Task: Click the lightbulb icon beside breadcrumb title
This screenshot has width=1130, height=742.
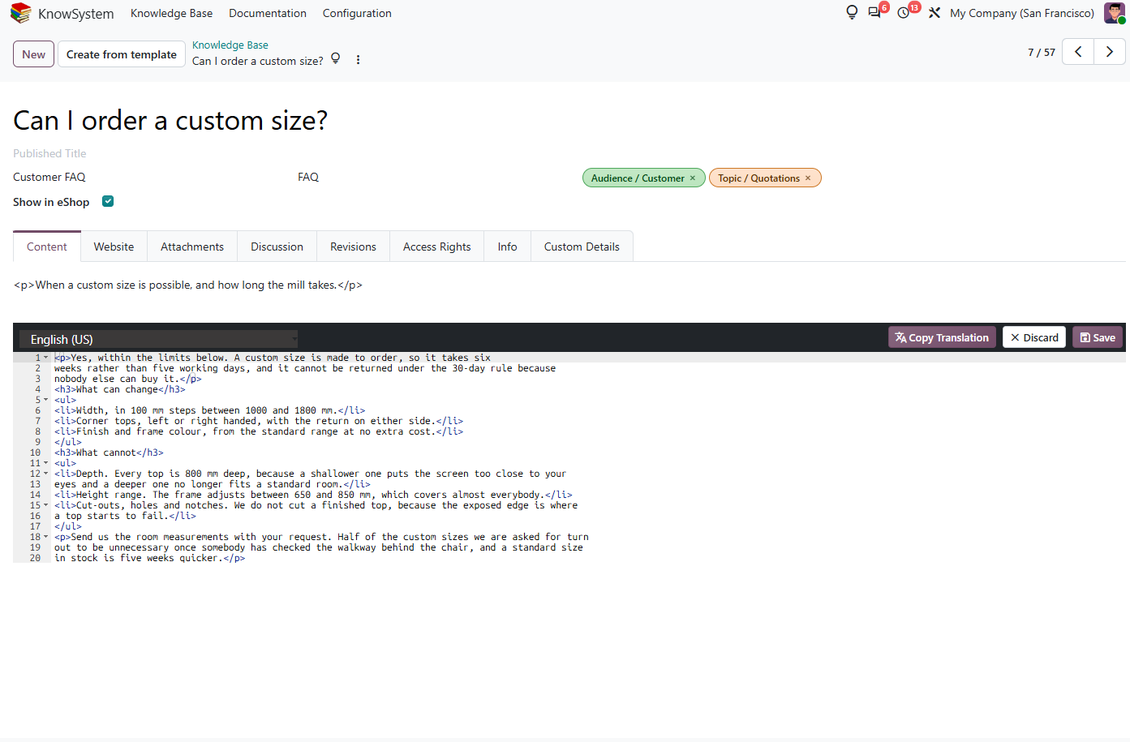Action: [x=335, y=59]
